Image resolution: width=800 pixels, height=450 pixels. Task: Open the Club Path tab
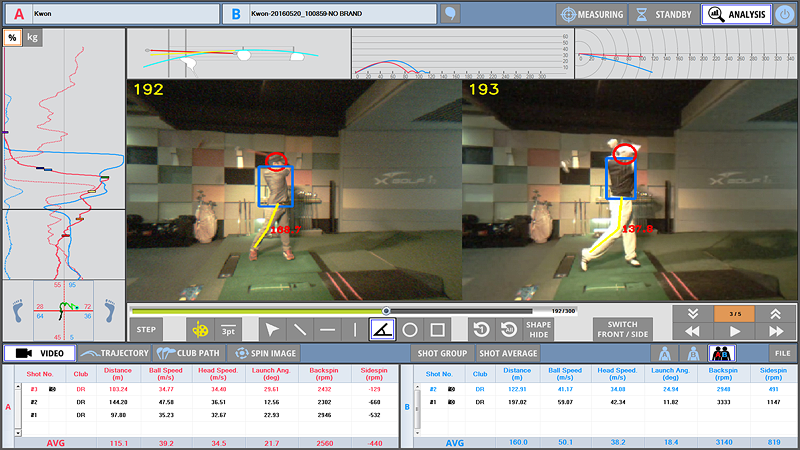click(188, 353)
